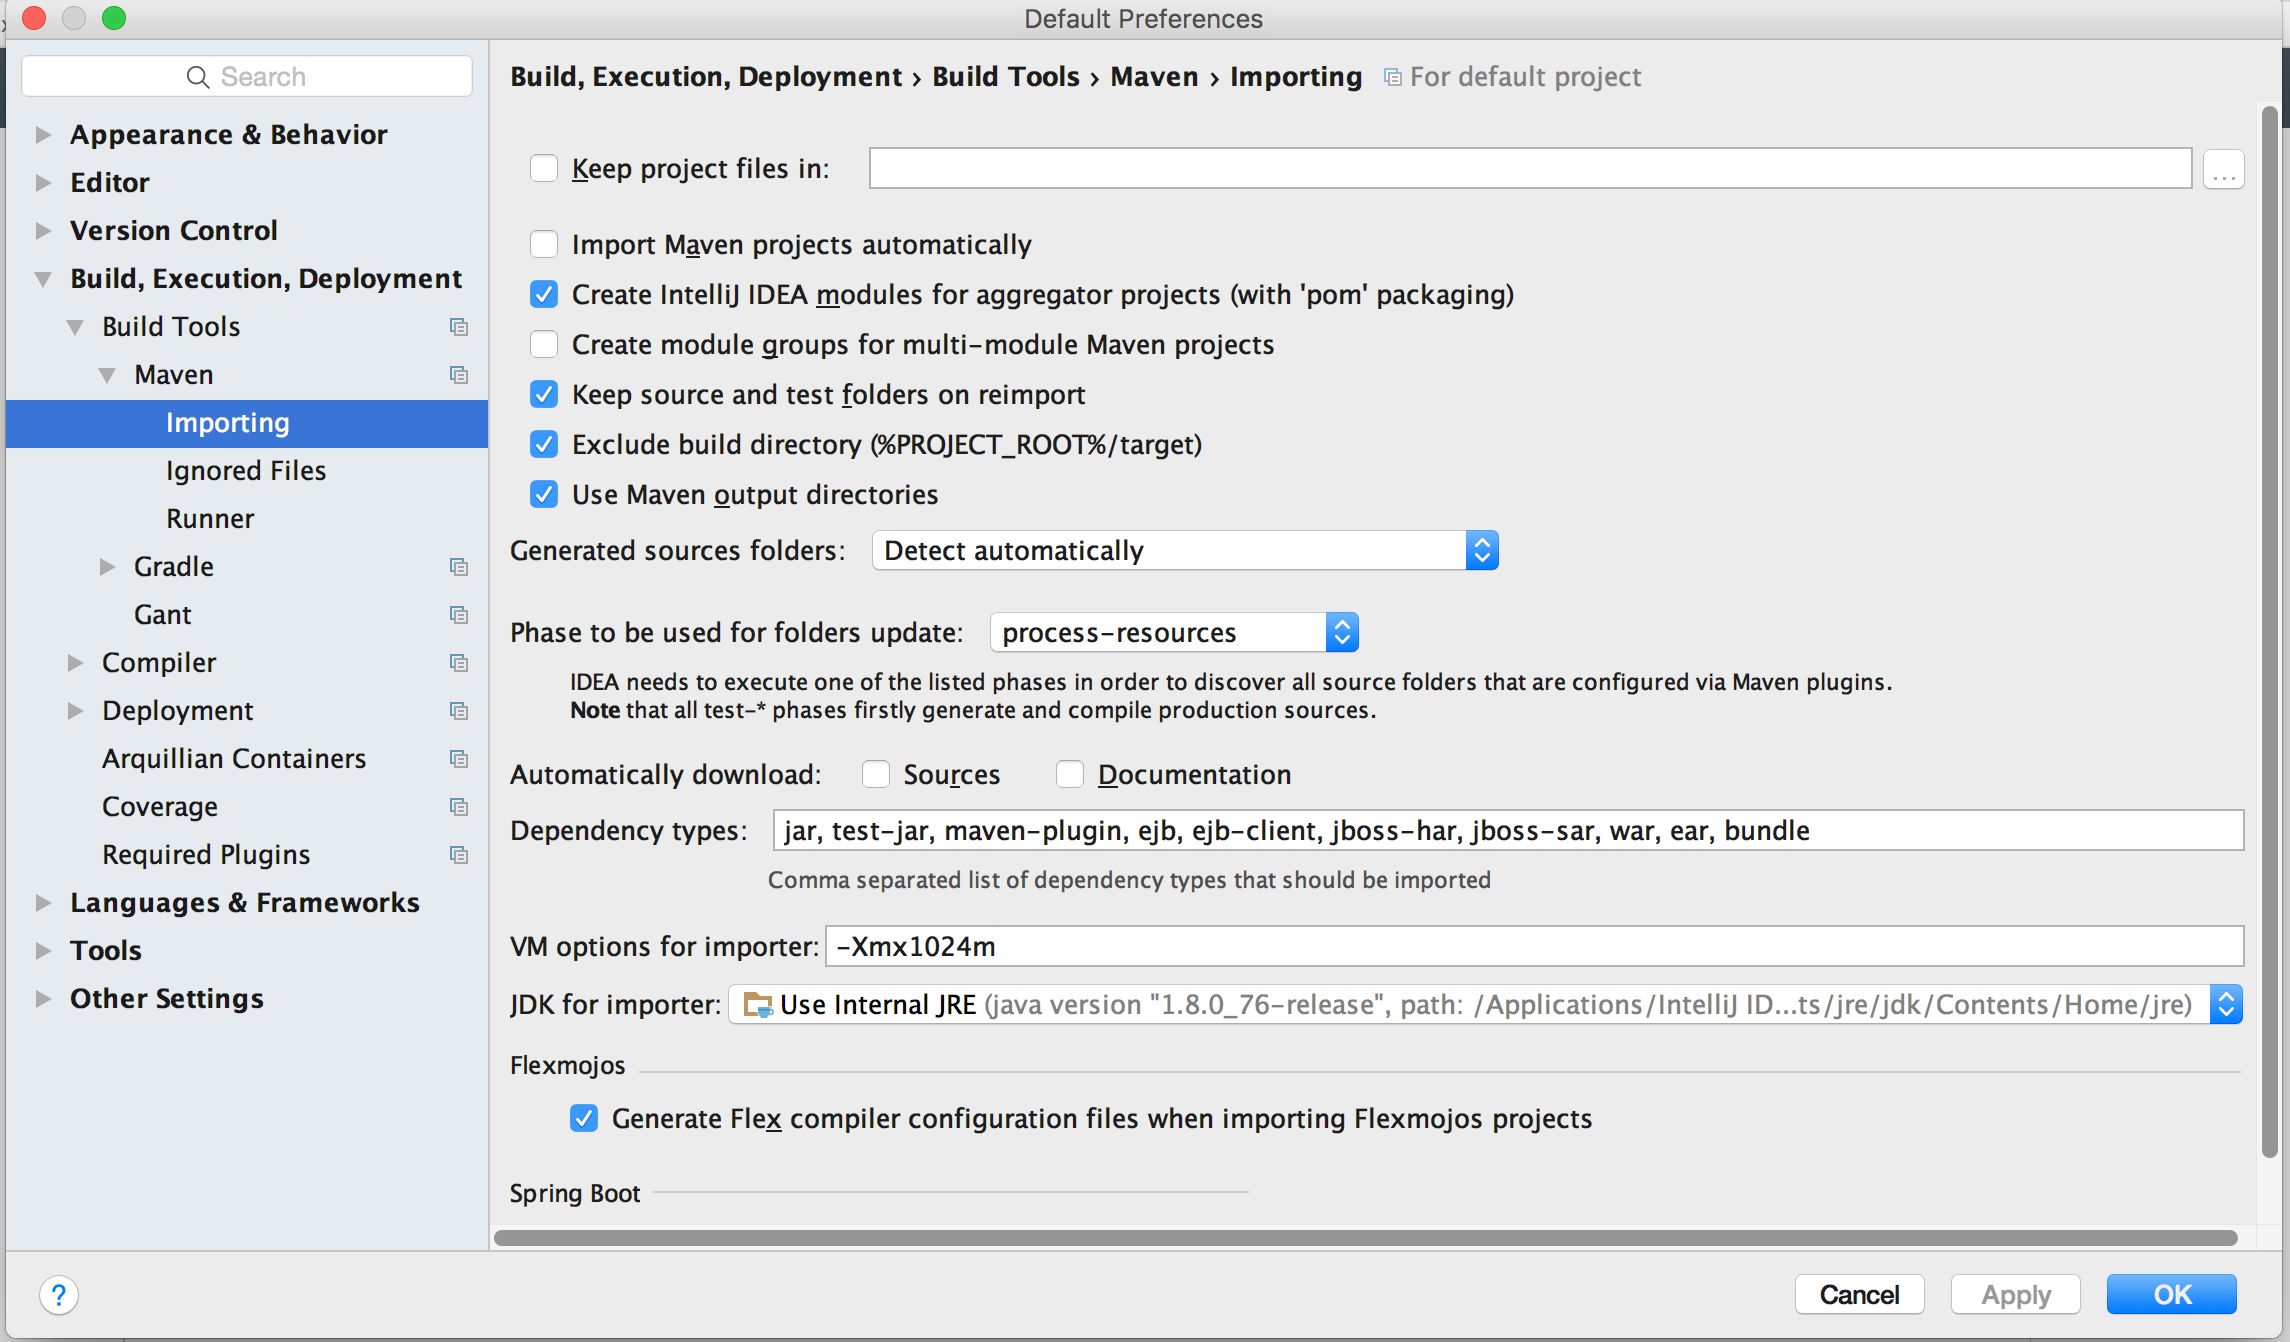
Task: Click the project-level icon beside Required Plugins
Action: [x=459, y=855]
